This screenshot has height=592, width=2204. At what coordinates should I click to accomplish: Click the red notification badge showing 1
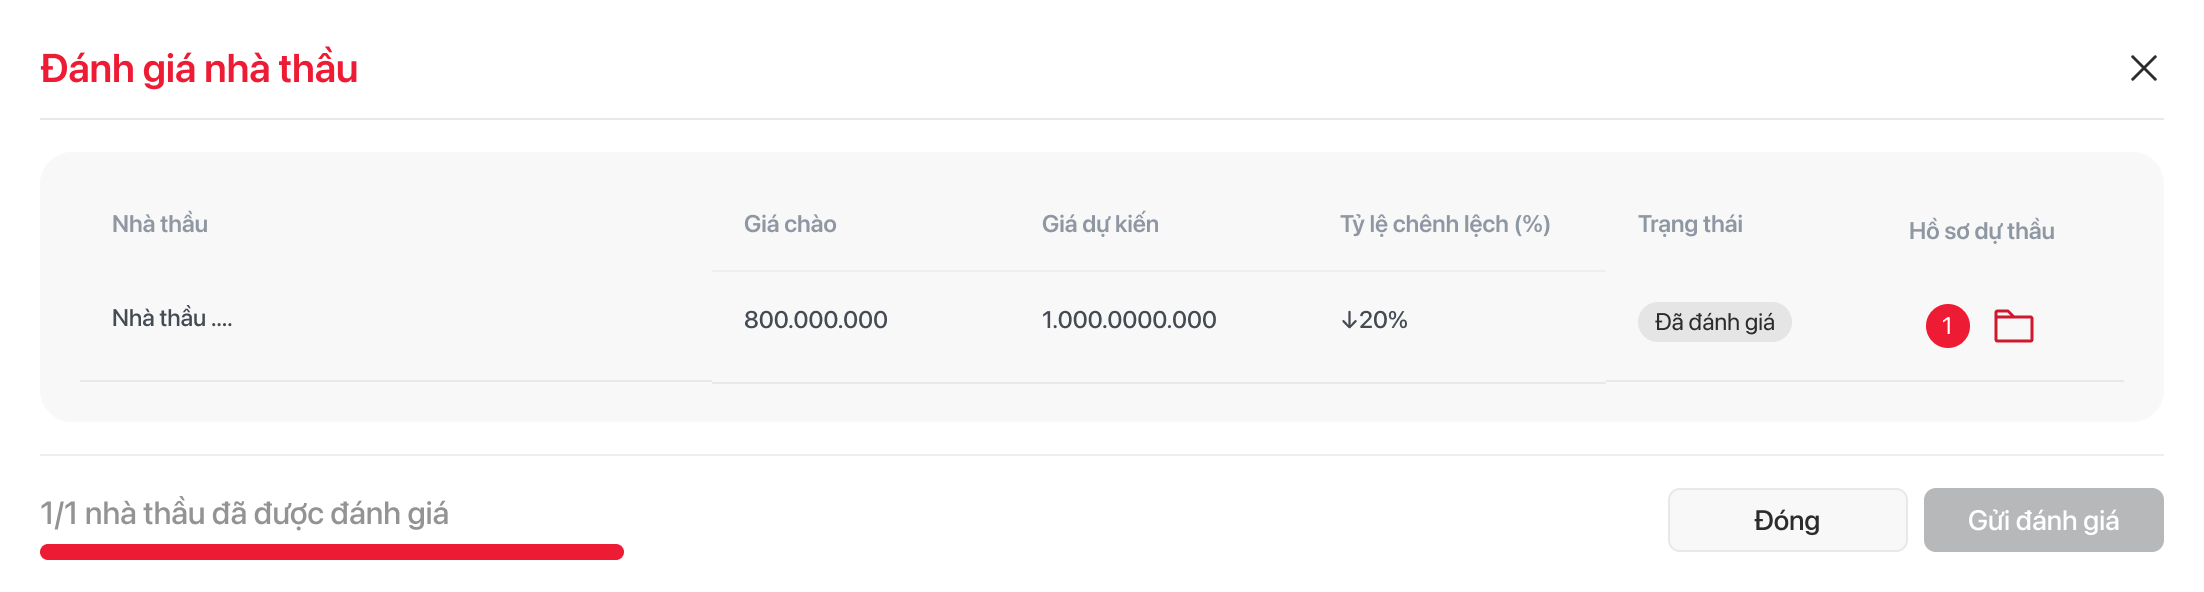[x=1947, y=326]
